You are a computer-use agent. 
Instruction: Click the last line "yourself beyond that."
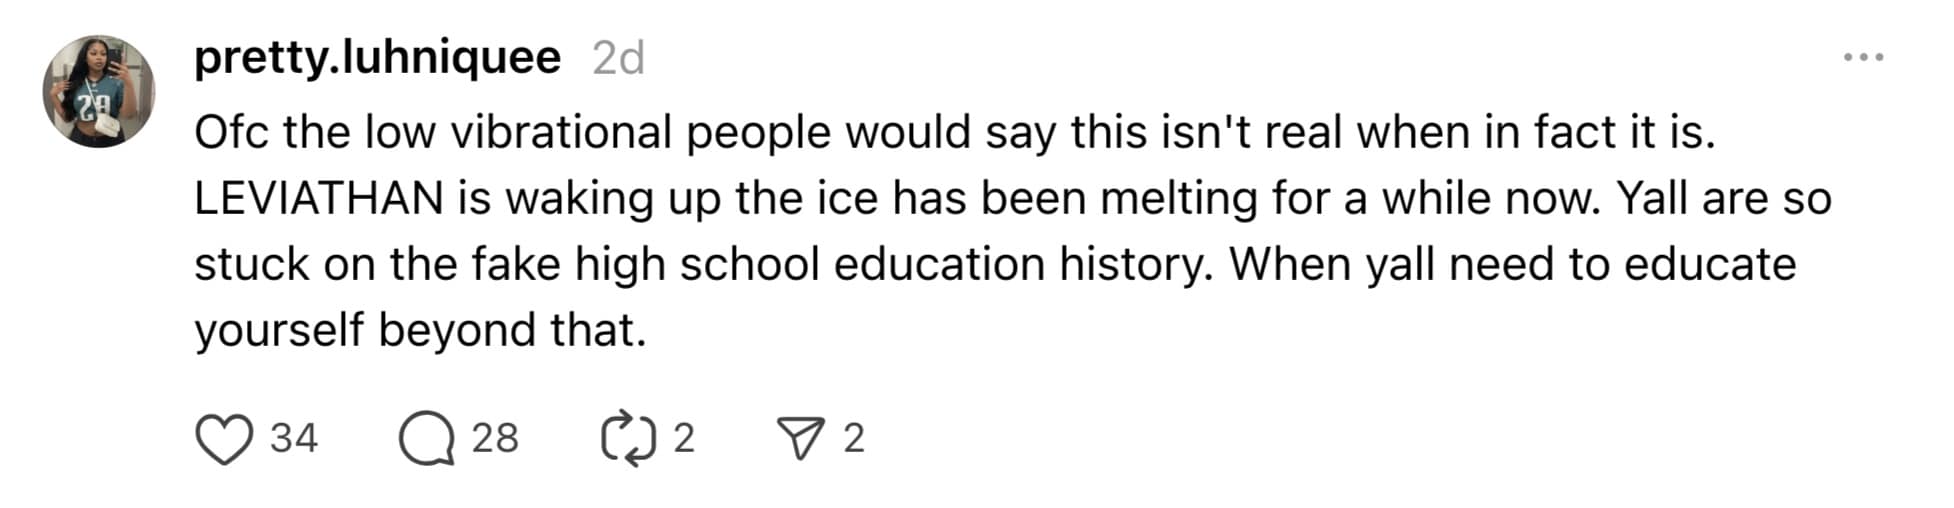click(x=420, y=330)
